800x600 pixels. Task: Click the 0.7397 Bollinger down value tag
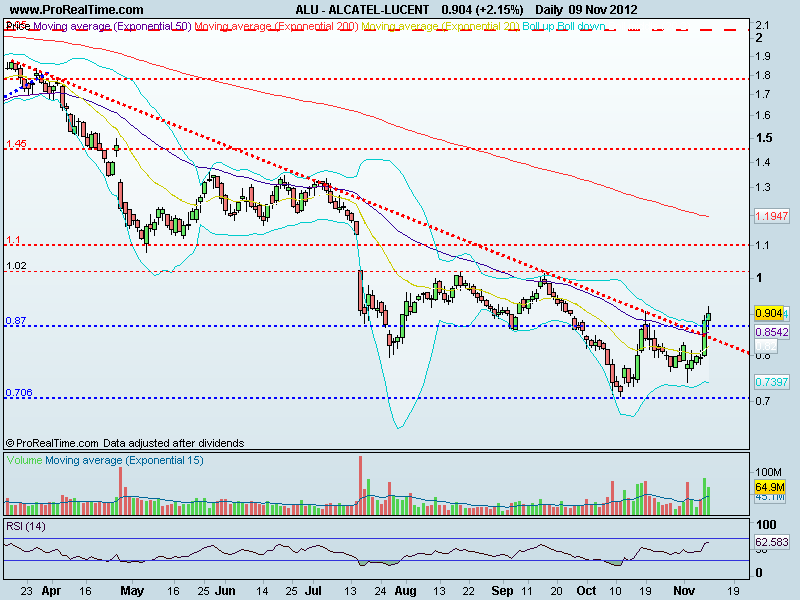pyautogui.click(x=771, y=382)
